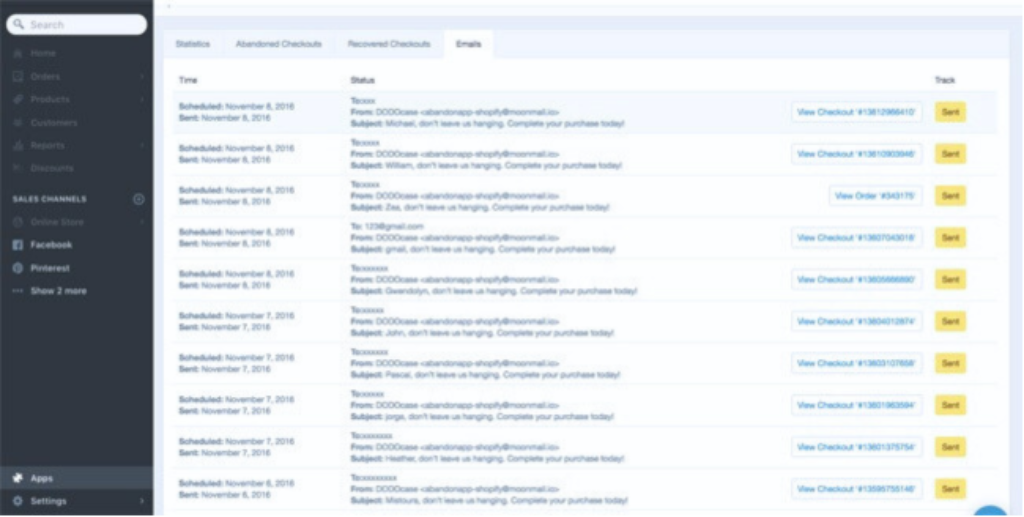The width and height of the screenshot is (1024, 517).
Task: Switch to the Abandoned Checkouts tab
Action: tap(279, 44)
